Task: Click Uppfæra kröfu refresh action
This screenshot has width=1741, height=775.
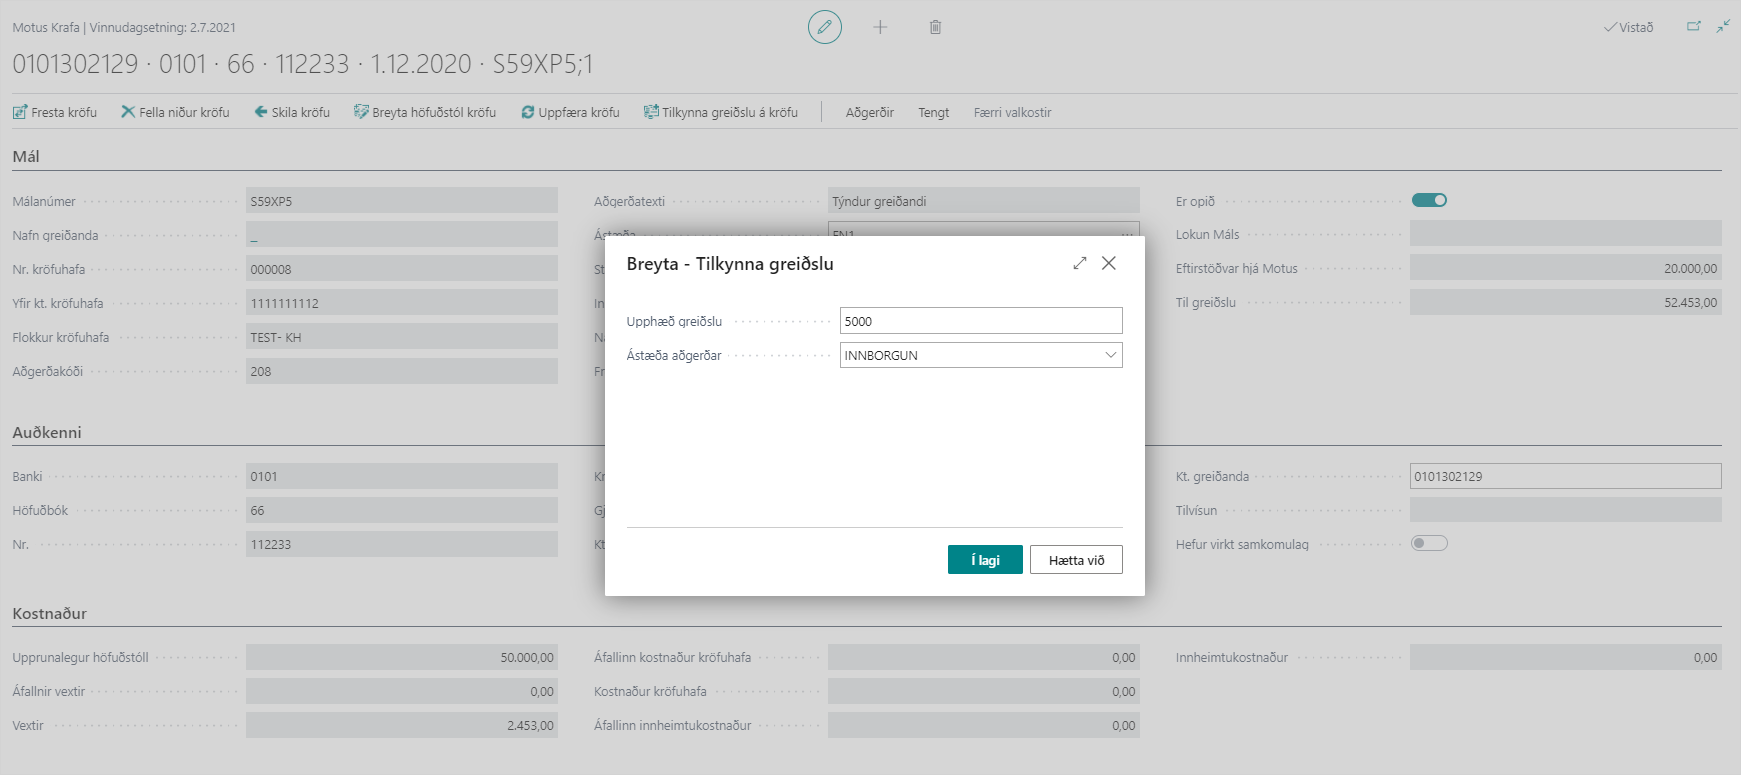Action: pos(570,112)
